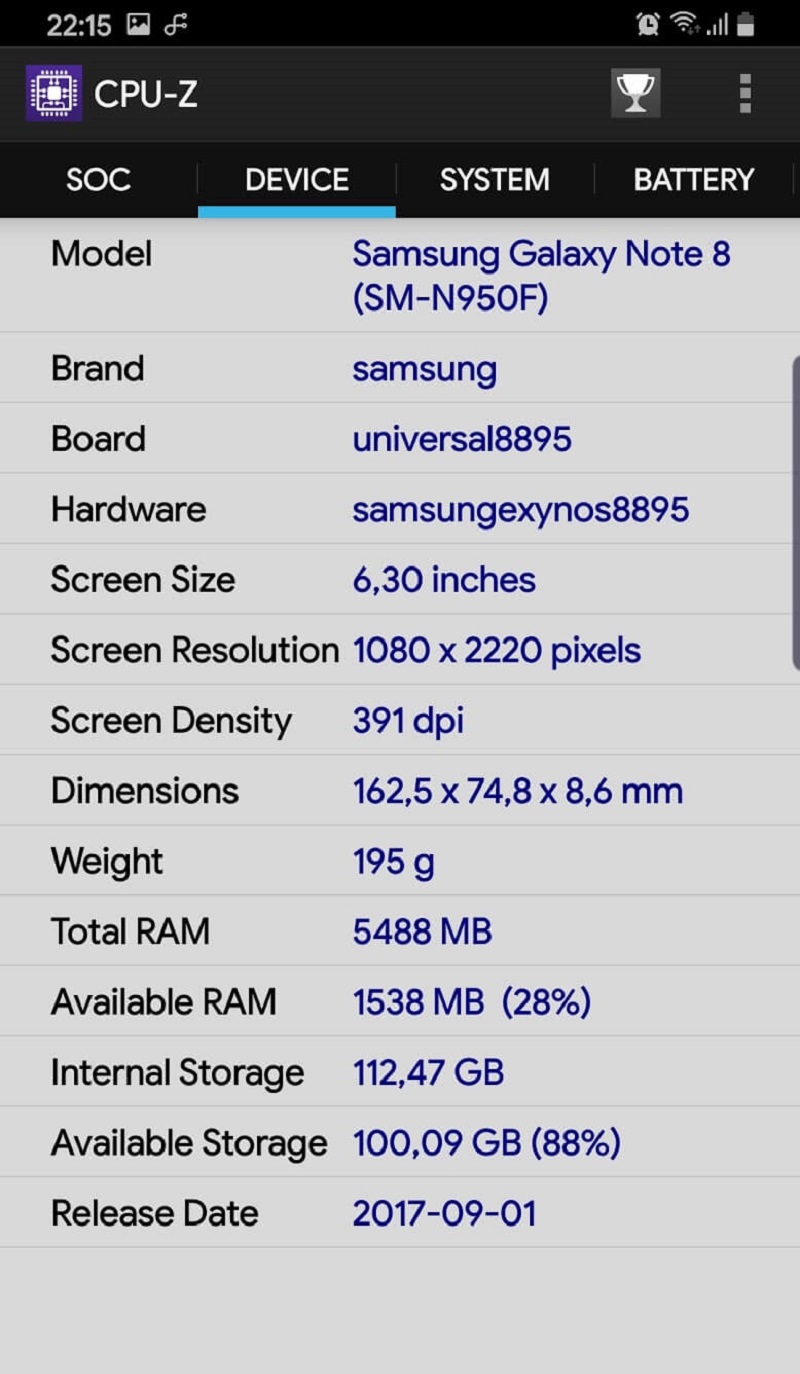Tap the battery indicator in status bar

tap(745, 24)
